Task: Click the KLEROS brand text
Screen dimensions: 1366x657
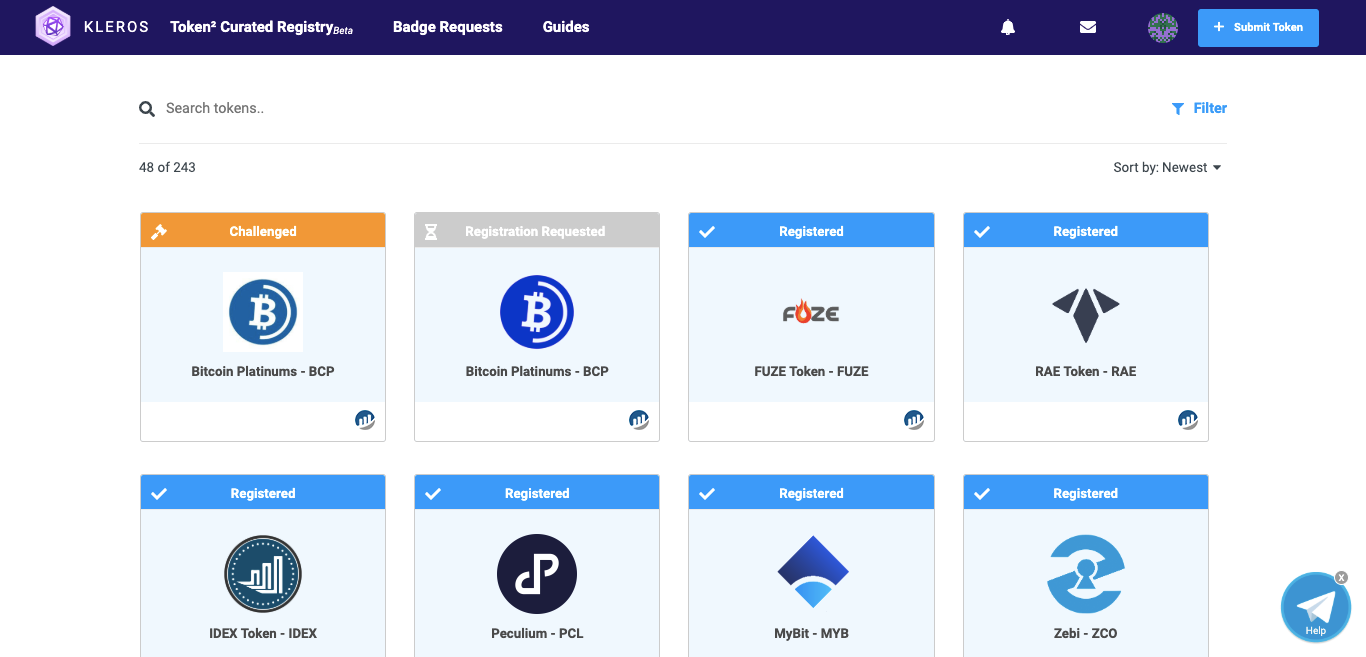Action: pyautogui.click(x=116, y=27)
